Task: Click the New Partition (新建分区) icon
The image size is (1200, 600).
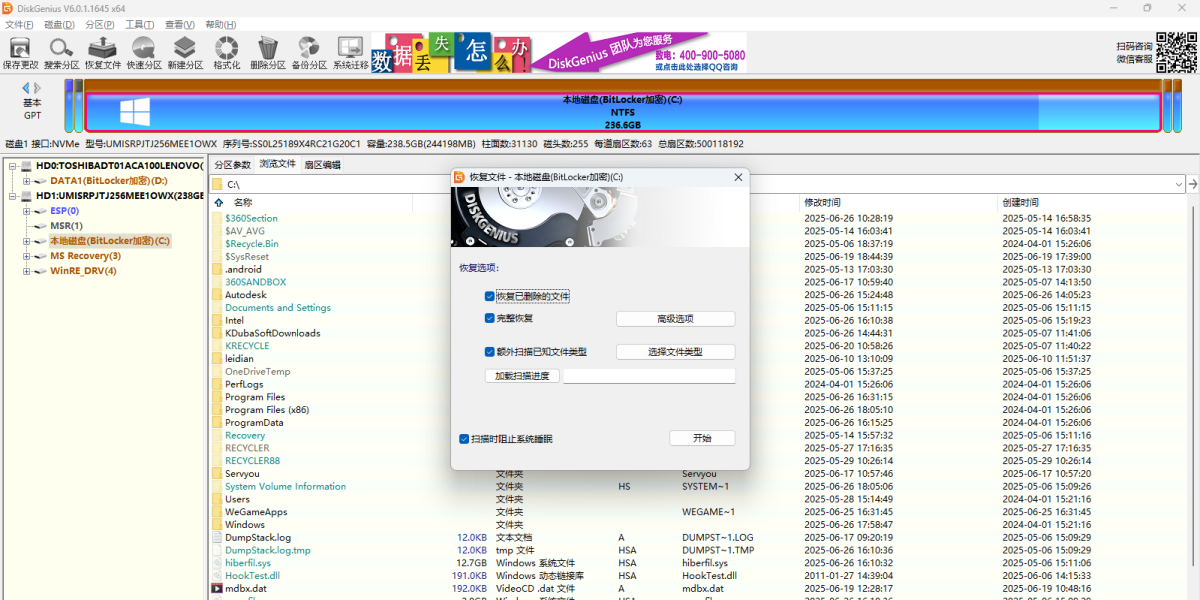Action: tap(185, 52)
